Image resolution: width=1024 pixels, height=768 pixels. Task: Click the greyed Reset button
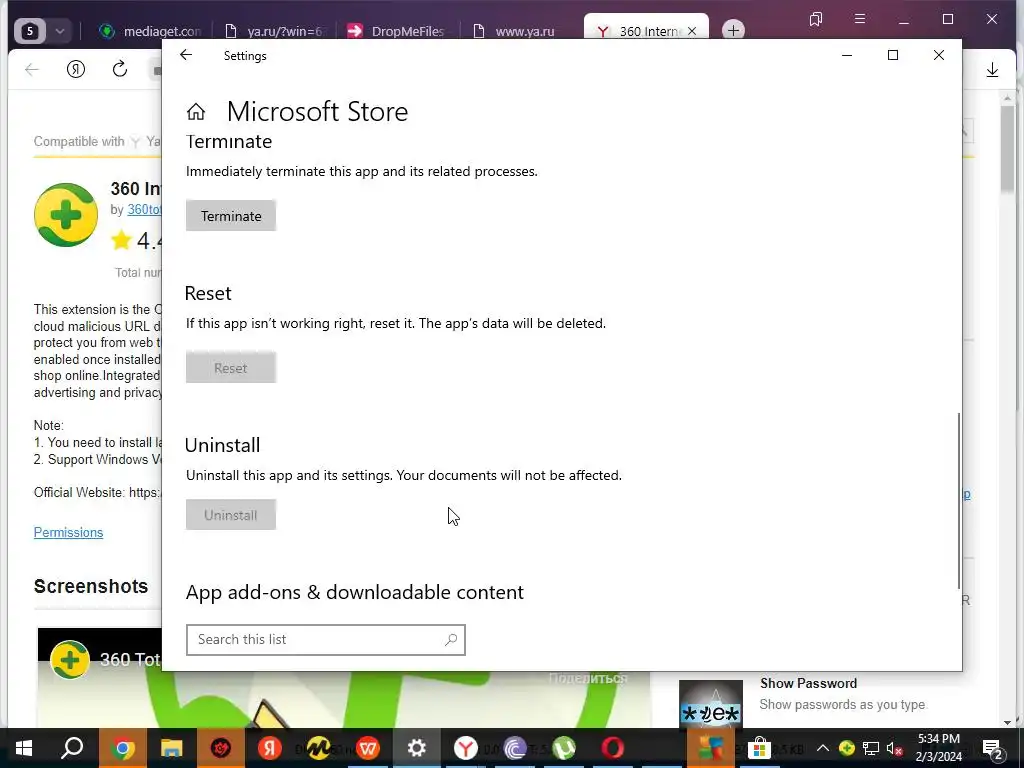[231, 368]
